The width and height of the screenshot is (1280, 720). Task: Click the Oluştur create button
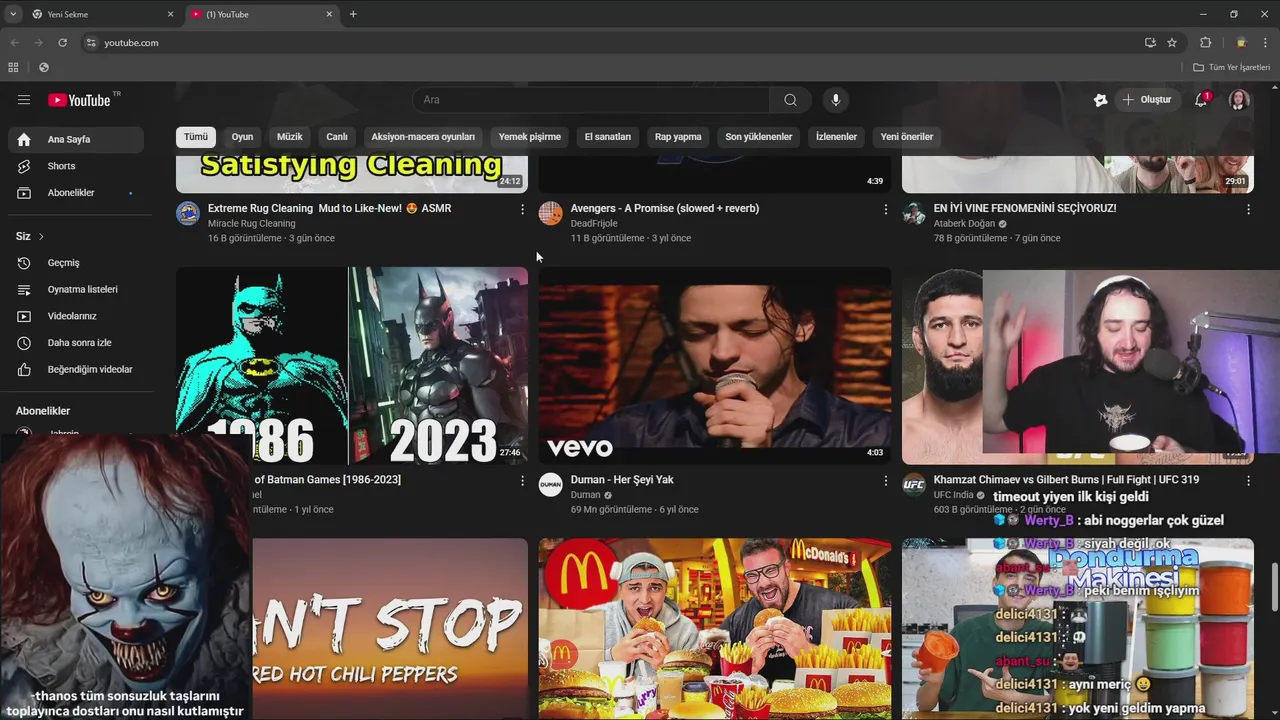[x=1147, y=100]
